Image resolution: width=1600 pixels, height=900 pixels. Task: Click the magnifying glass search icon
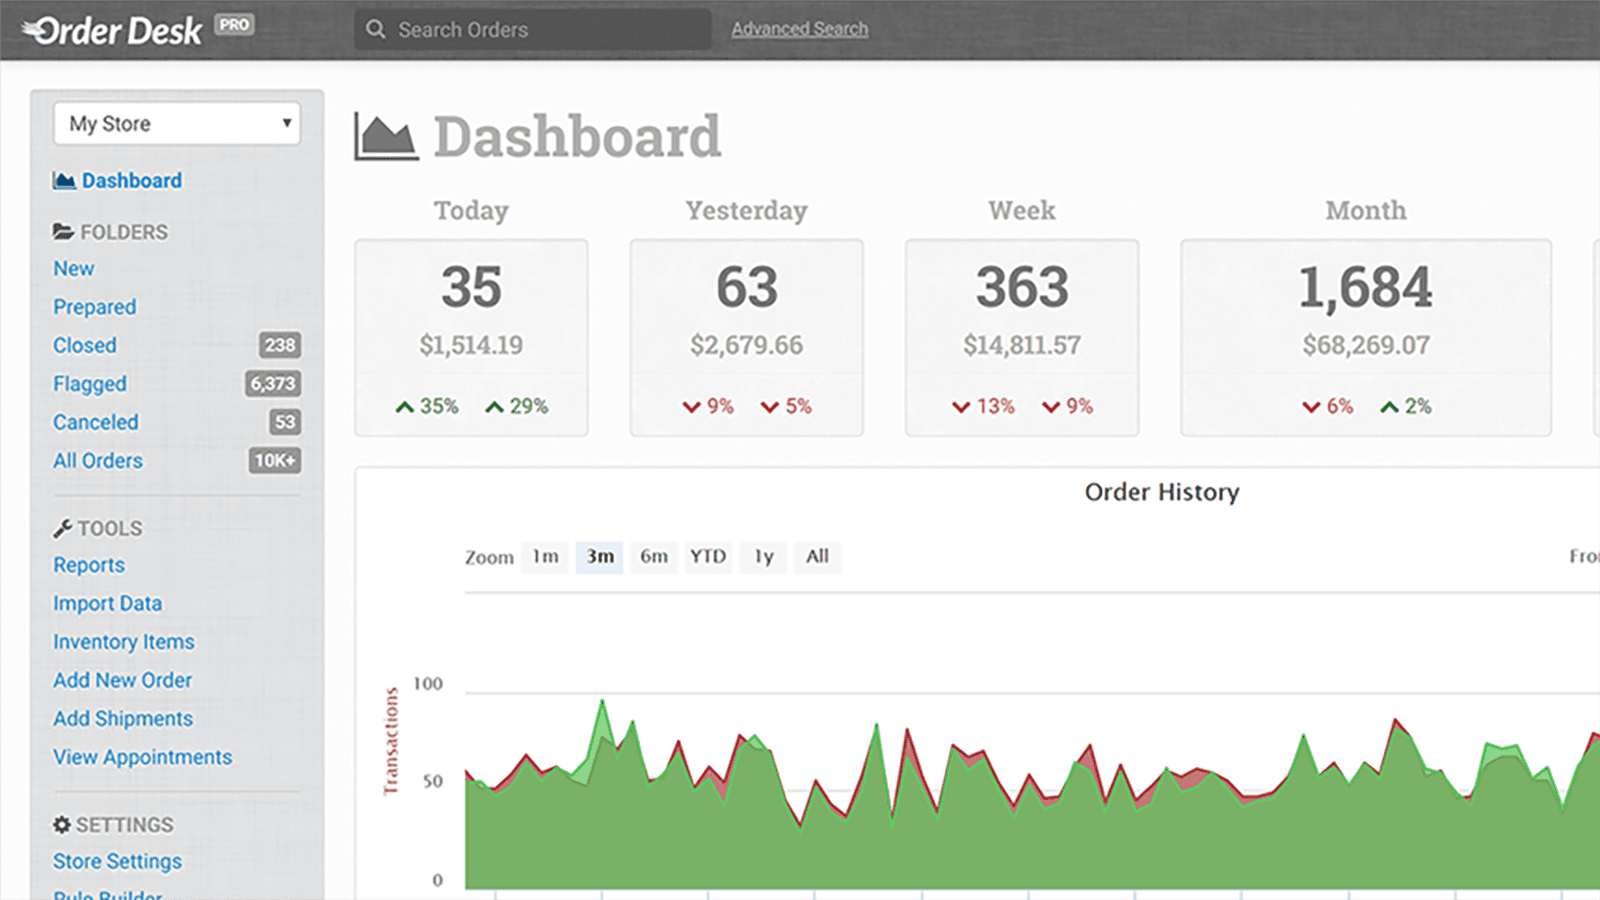[x=375, y=29]
